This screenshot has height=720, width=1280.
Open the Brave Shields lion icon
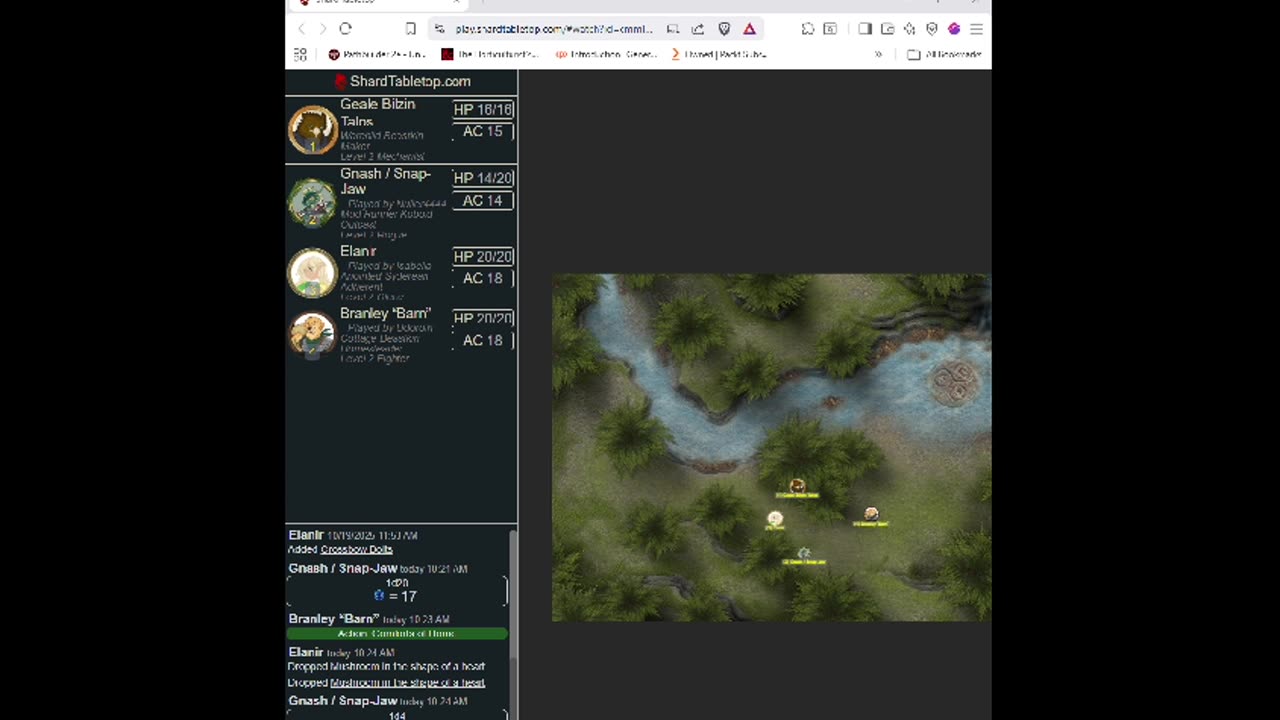pyautogui.click(x=724, y=29)
